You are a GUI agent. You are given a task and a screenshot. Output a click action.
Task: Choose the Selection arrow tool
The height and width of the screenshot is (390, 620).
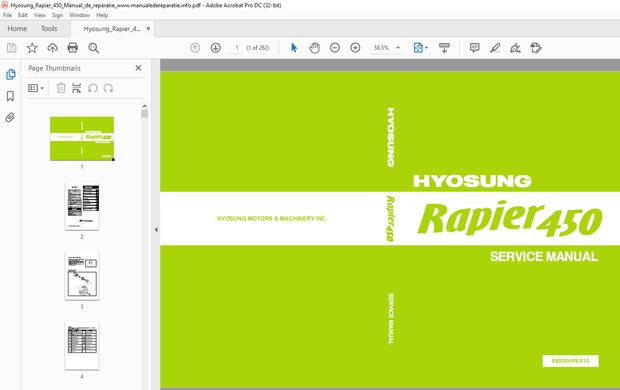coord(294,48)
